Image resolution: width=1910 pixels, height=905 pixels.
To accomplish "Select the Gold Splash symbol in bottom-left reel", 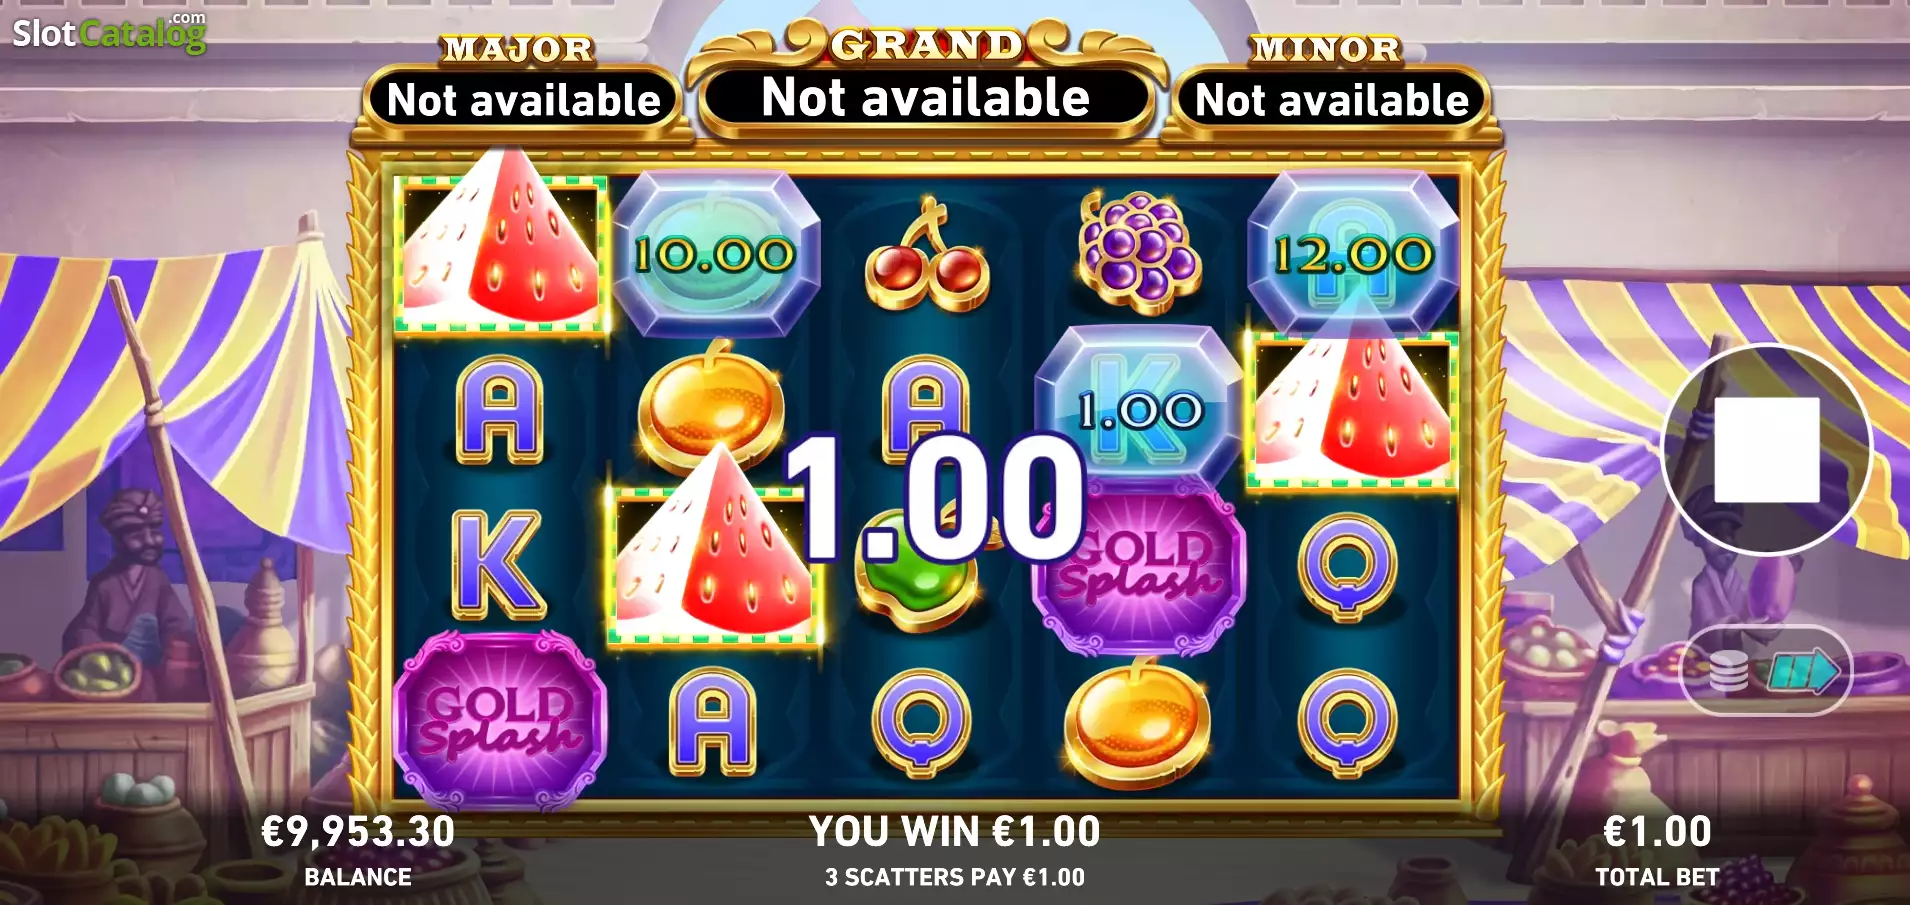I will 500,720.
